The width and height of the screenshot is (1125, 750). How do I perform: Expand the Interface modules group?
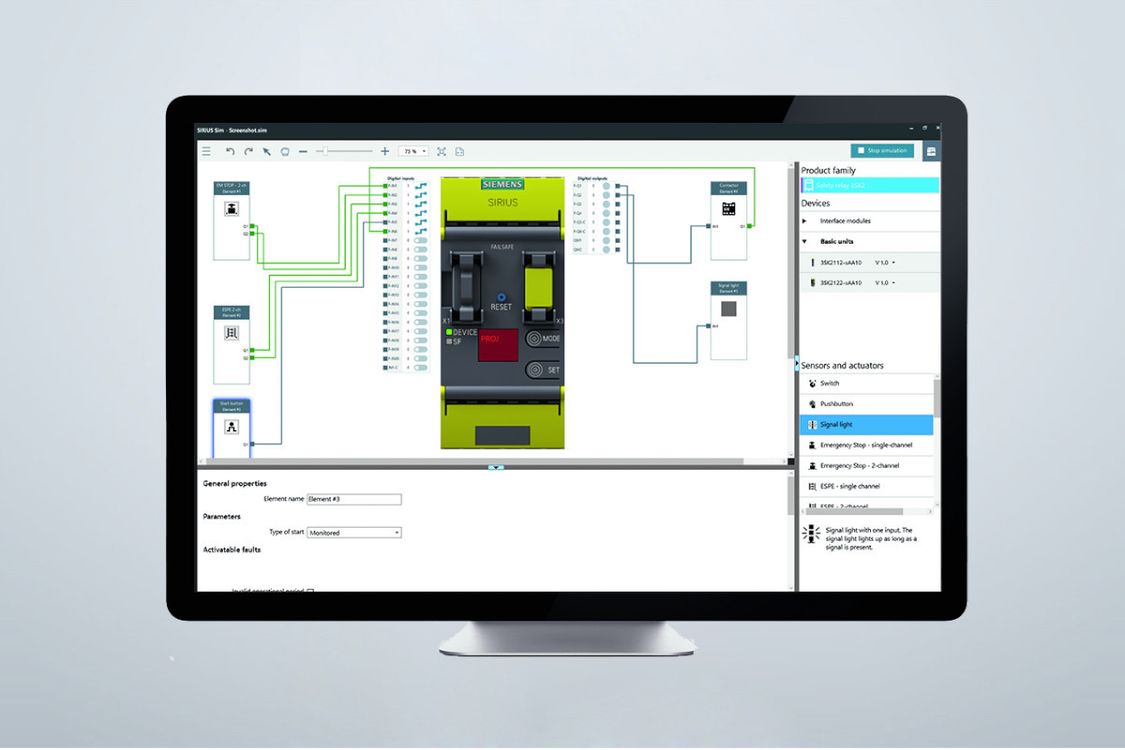(x=804, y=221)
